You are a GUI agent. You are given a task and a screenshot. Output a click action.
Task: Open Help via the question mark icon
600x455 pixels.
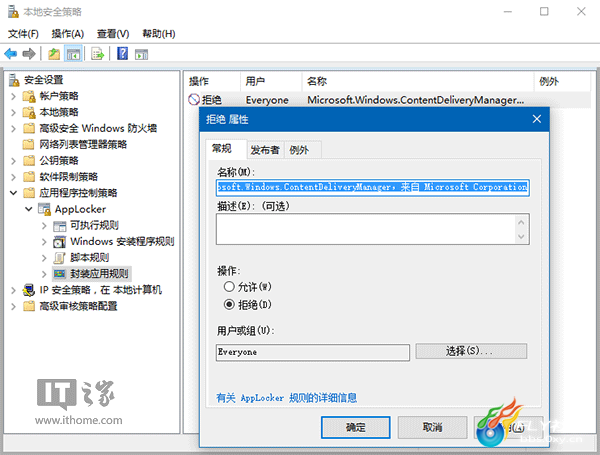click(122, 53)
